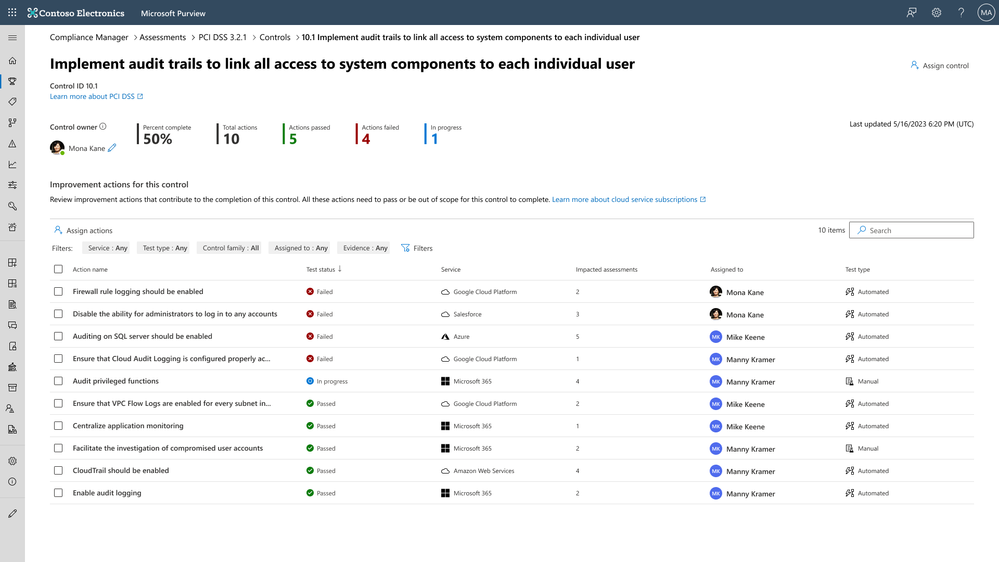This screenshot has height=562, width=999.
Task: Open the Filters button with funnel icon
Action: 417,248
